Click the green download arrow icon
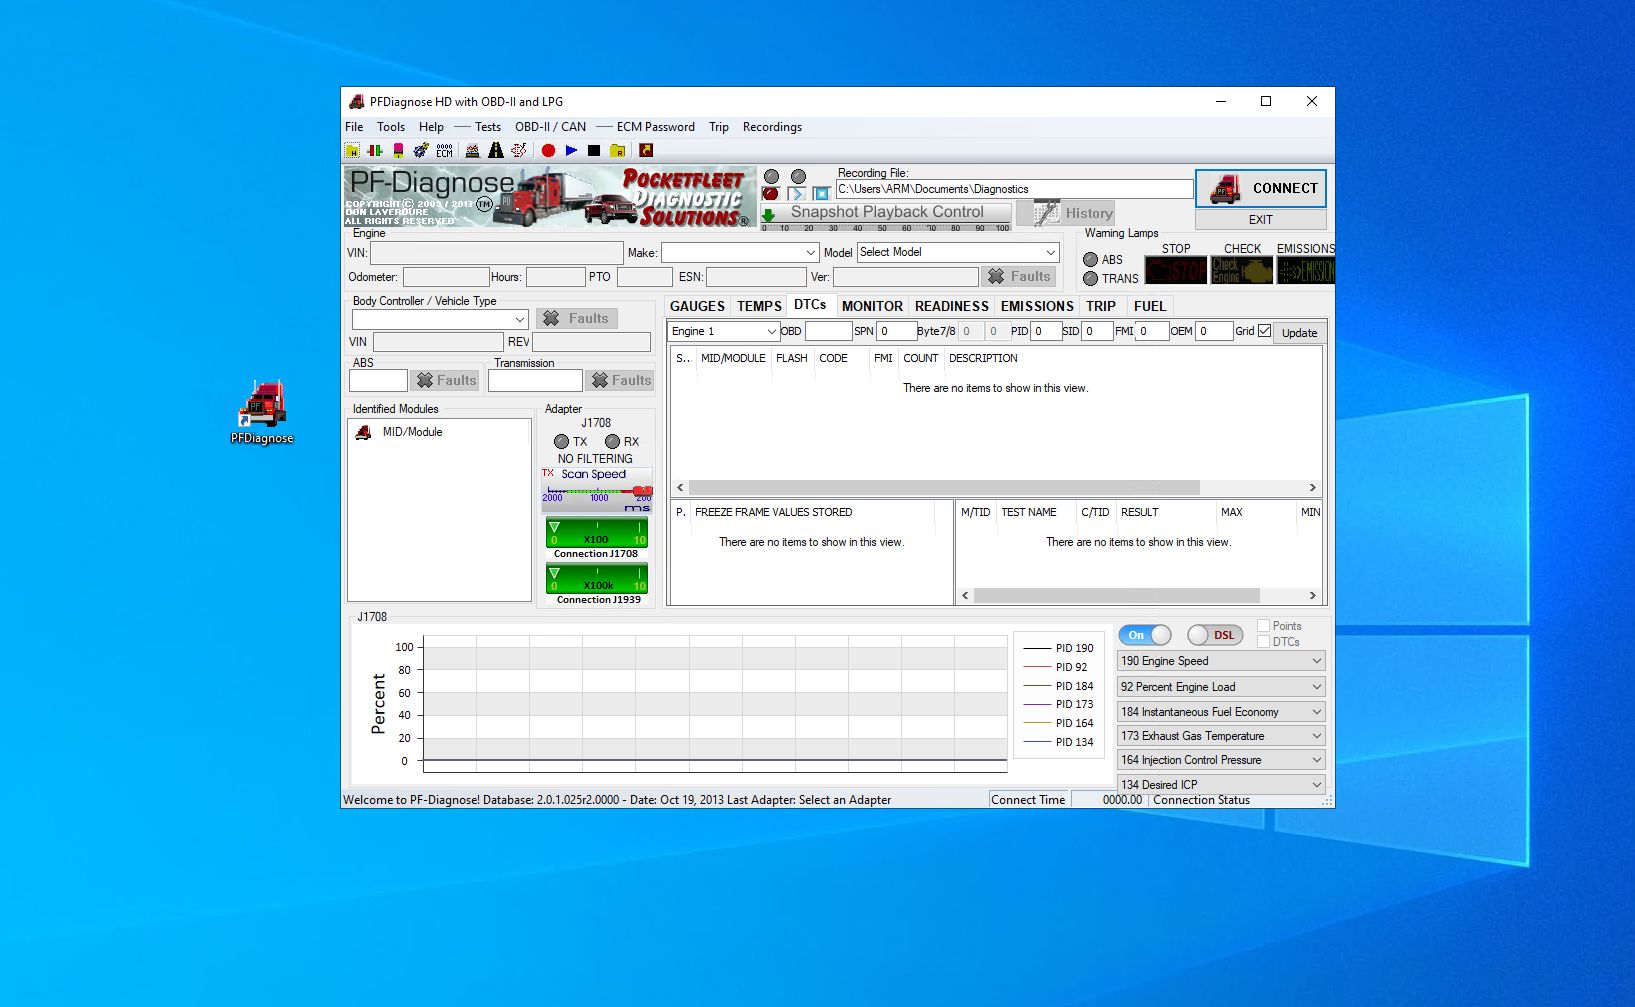This screenshot has height=1007, width=1635. point(769,215)
